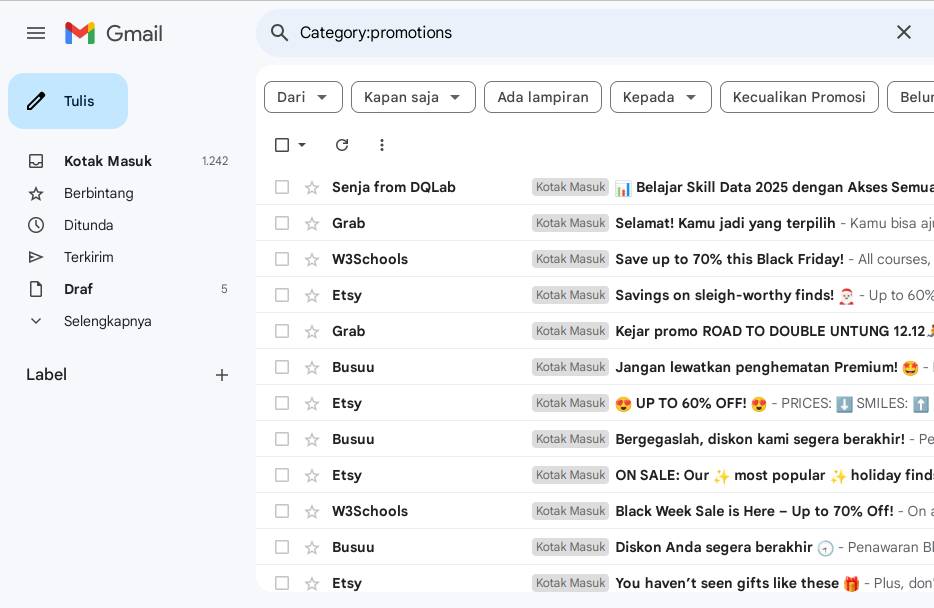
Task: Star the Etsy 'You haven't seen gifts' email
Action: pyautogui.click(x=312, y=584)
